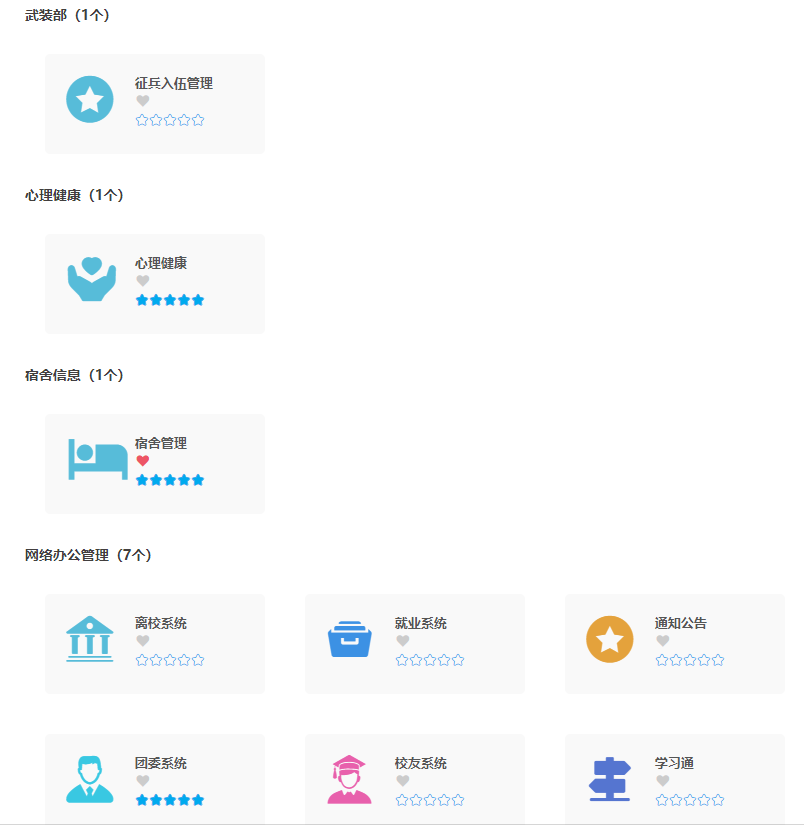Image resolution: width=804 pixels, height=825 pixels.
Task: Open the 就业系统 app card
Action: pyautogui.click(x=415, y=644)
